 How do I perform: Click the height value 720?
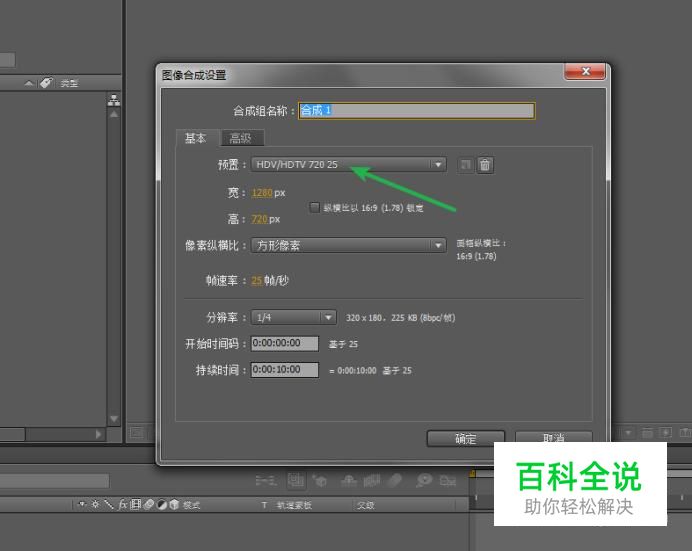260,219
